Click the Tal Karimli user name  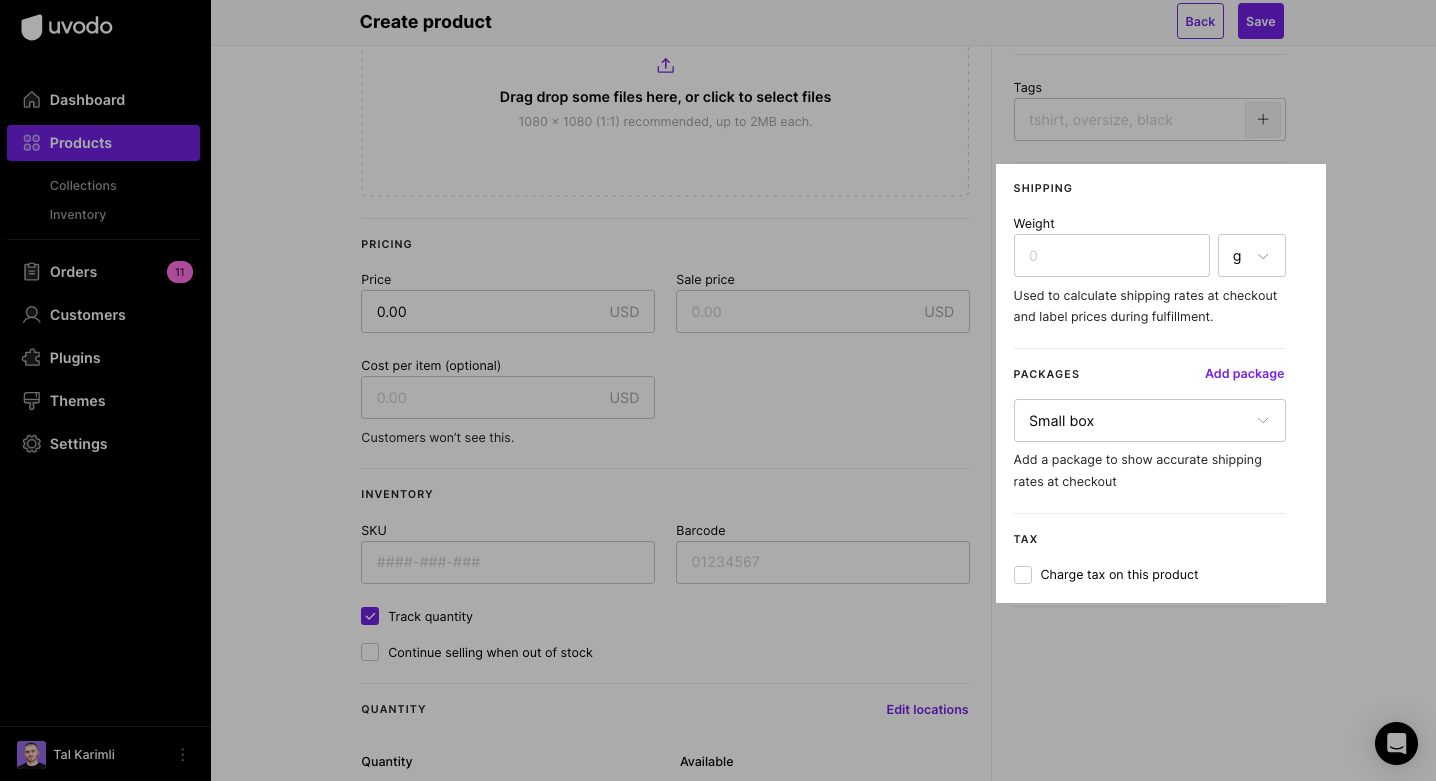tap(84, 755)
